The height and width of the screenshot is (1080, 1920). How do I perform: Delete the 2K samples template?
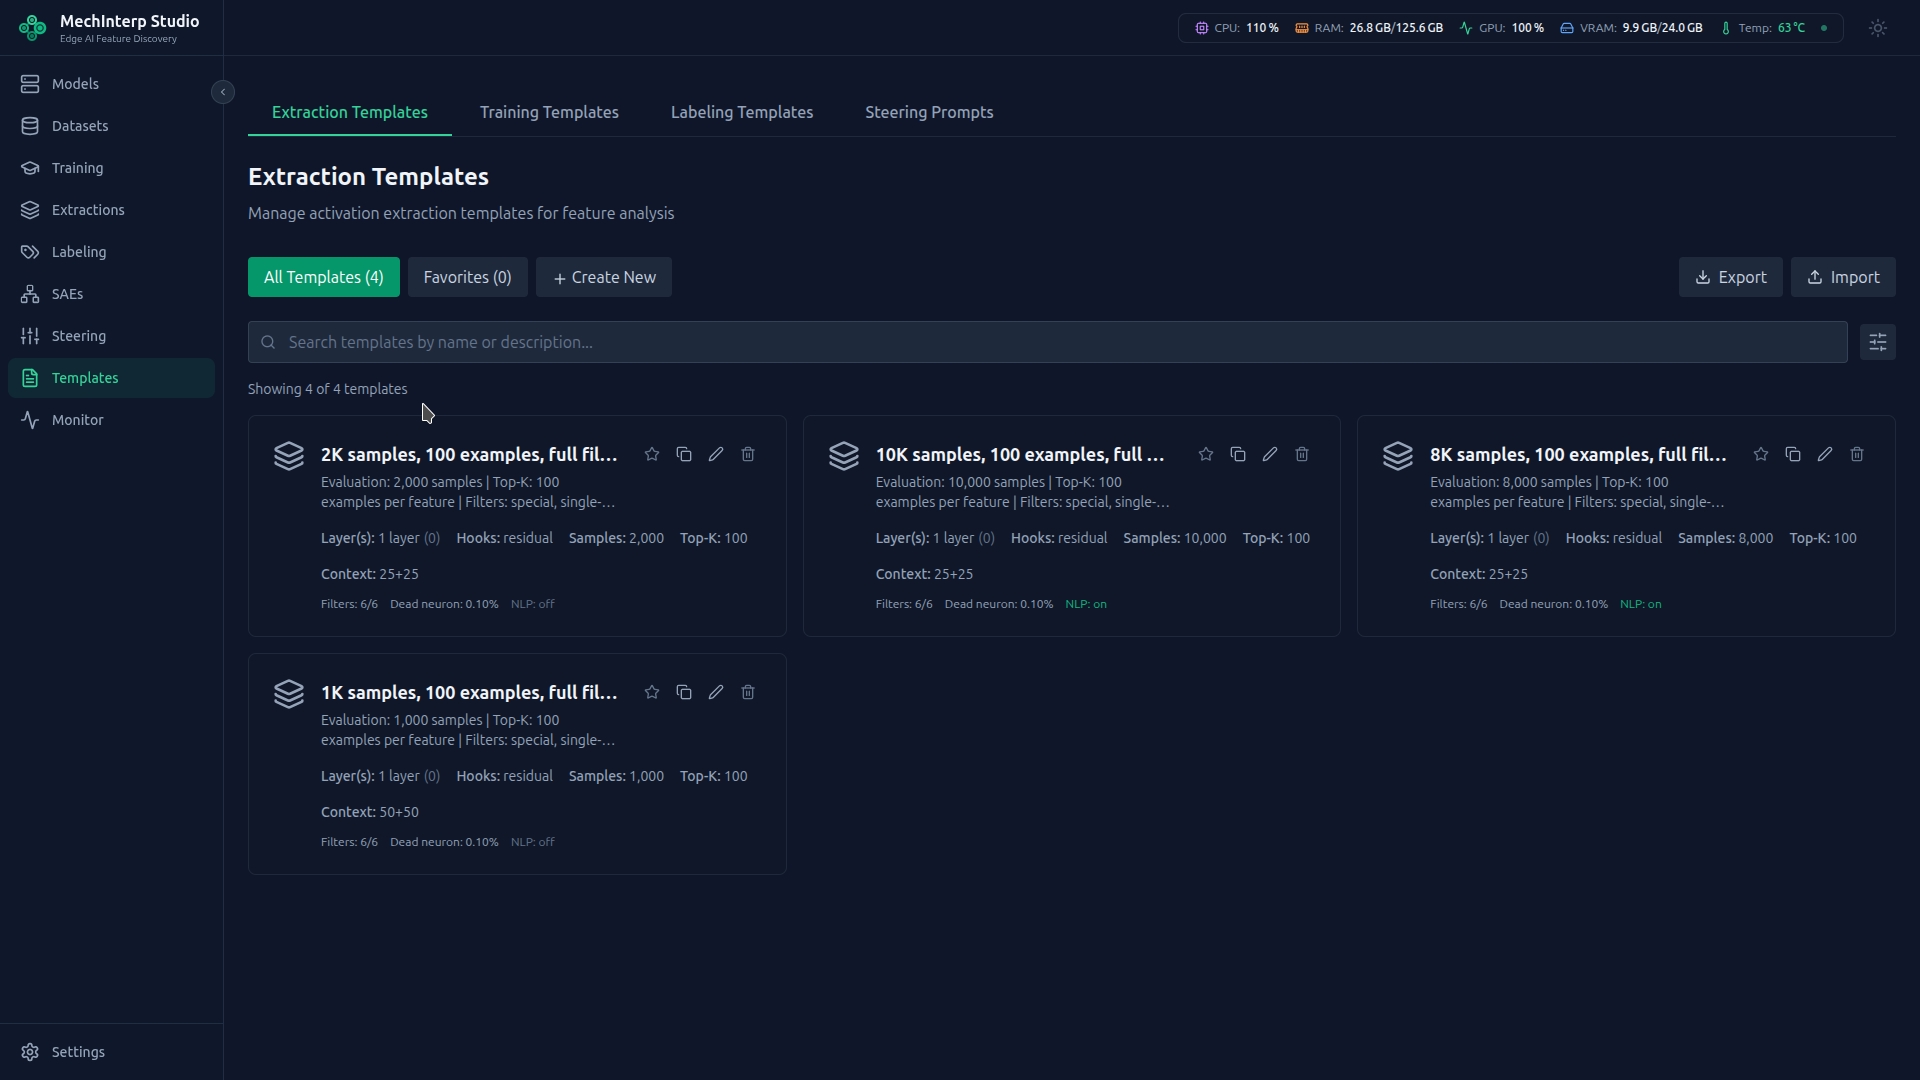point(748,454)
